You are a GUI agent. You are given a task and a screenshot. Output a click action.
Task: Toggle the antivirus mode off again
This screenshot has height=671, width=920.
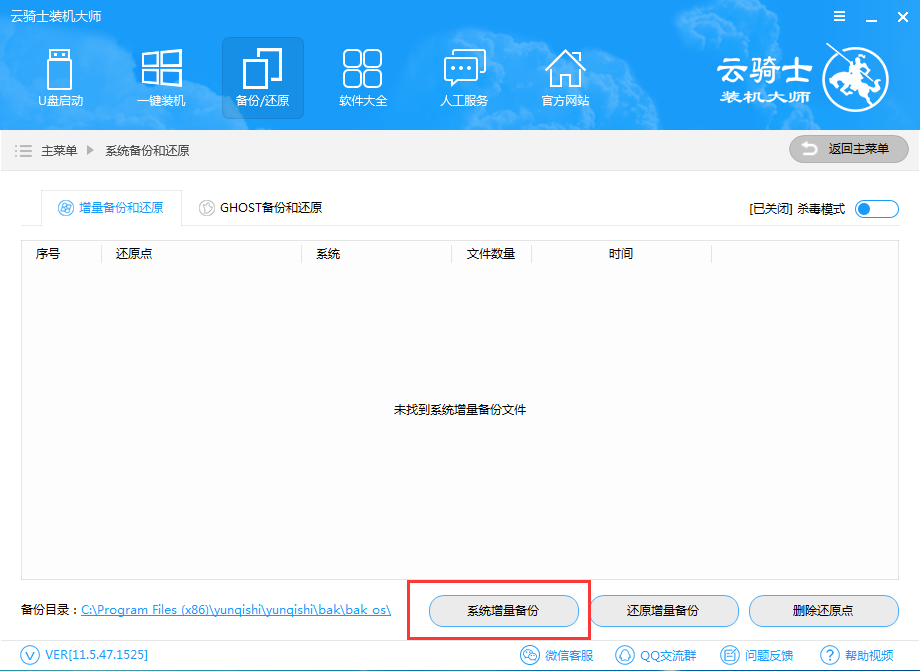876,208
